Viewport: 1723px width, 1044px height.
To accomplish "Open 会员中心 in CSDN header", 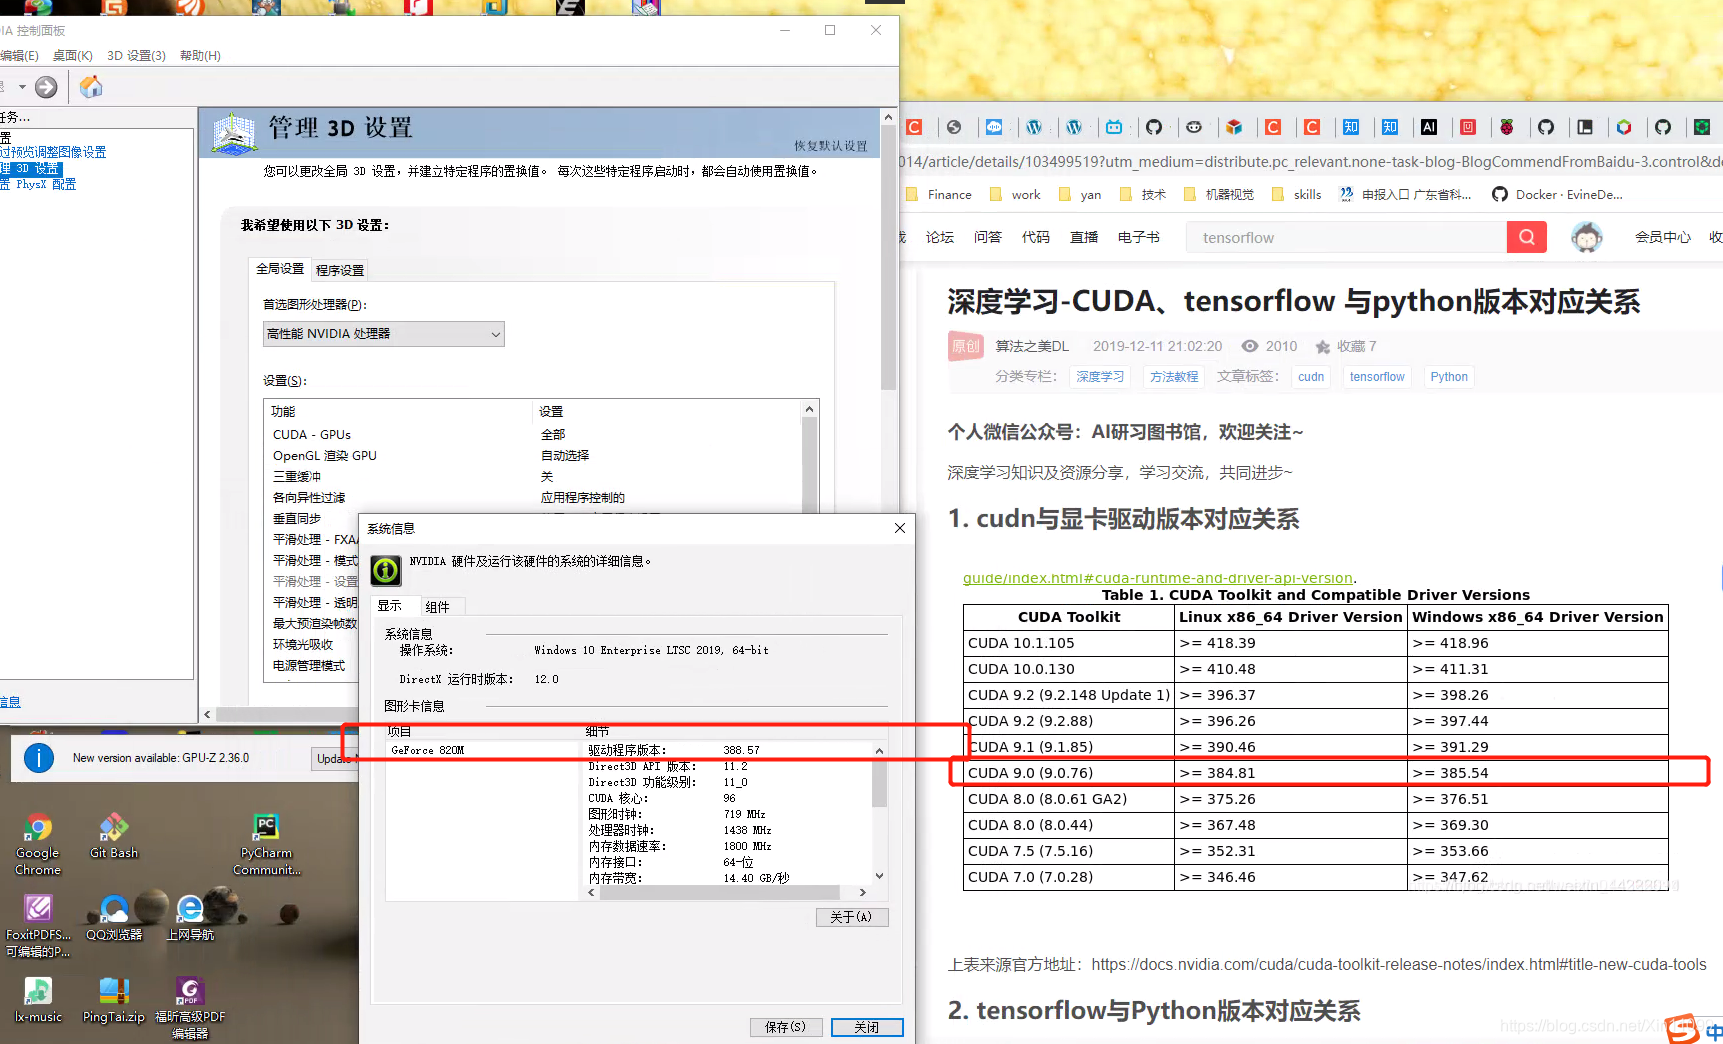I will click(1663, 237).
